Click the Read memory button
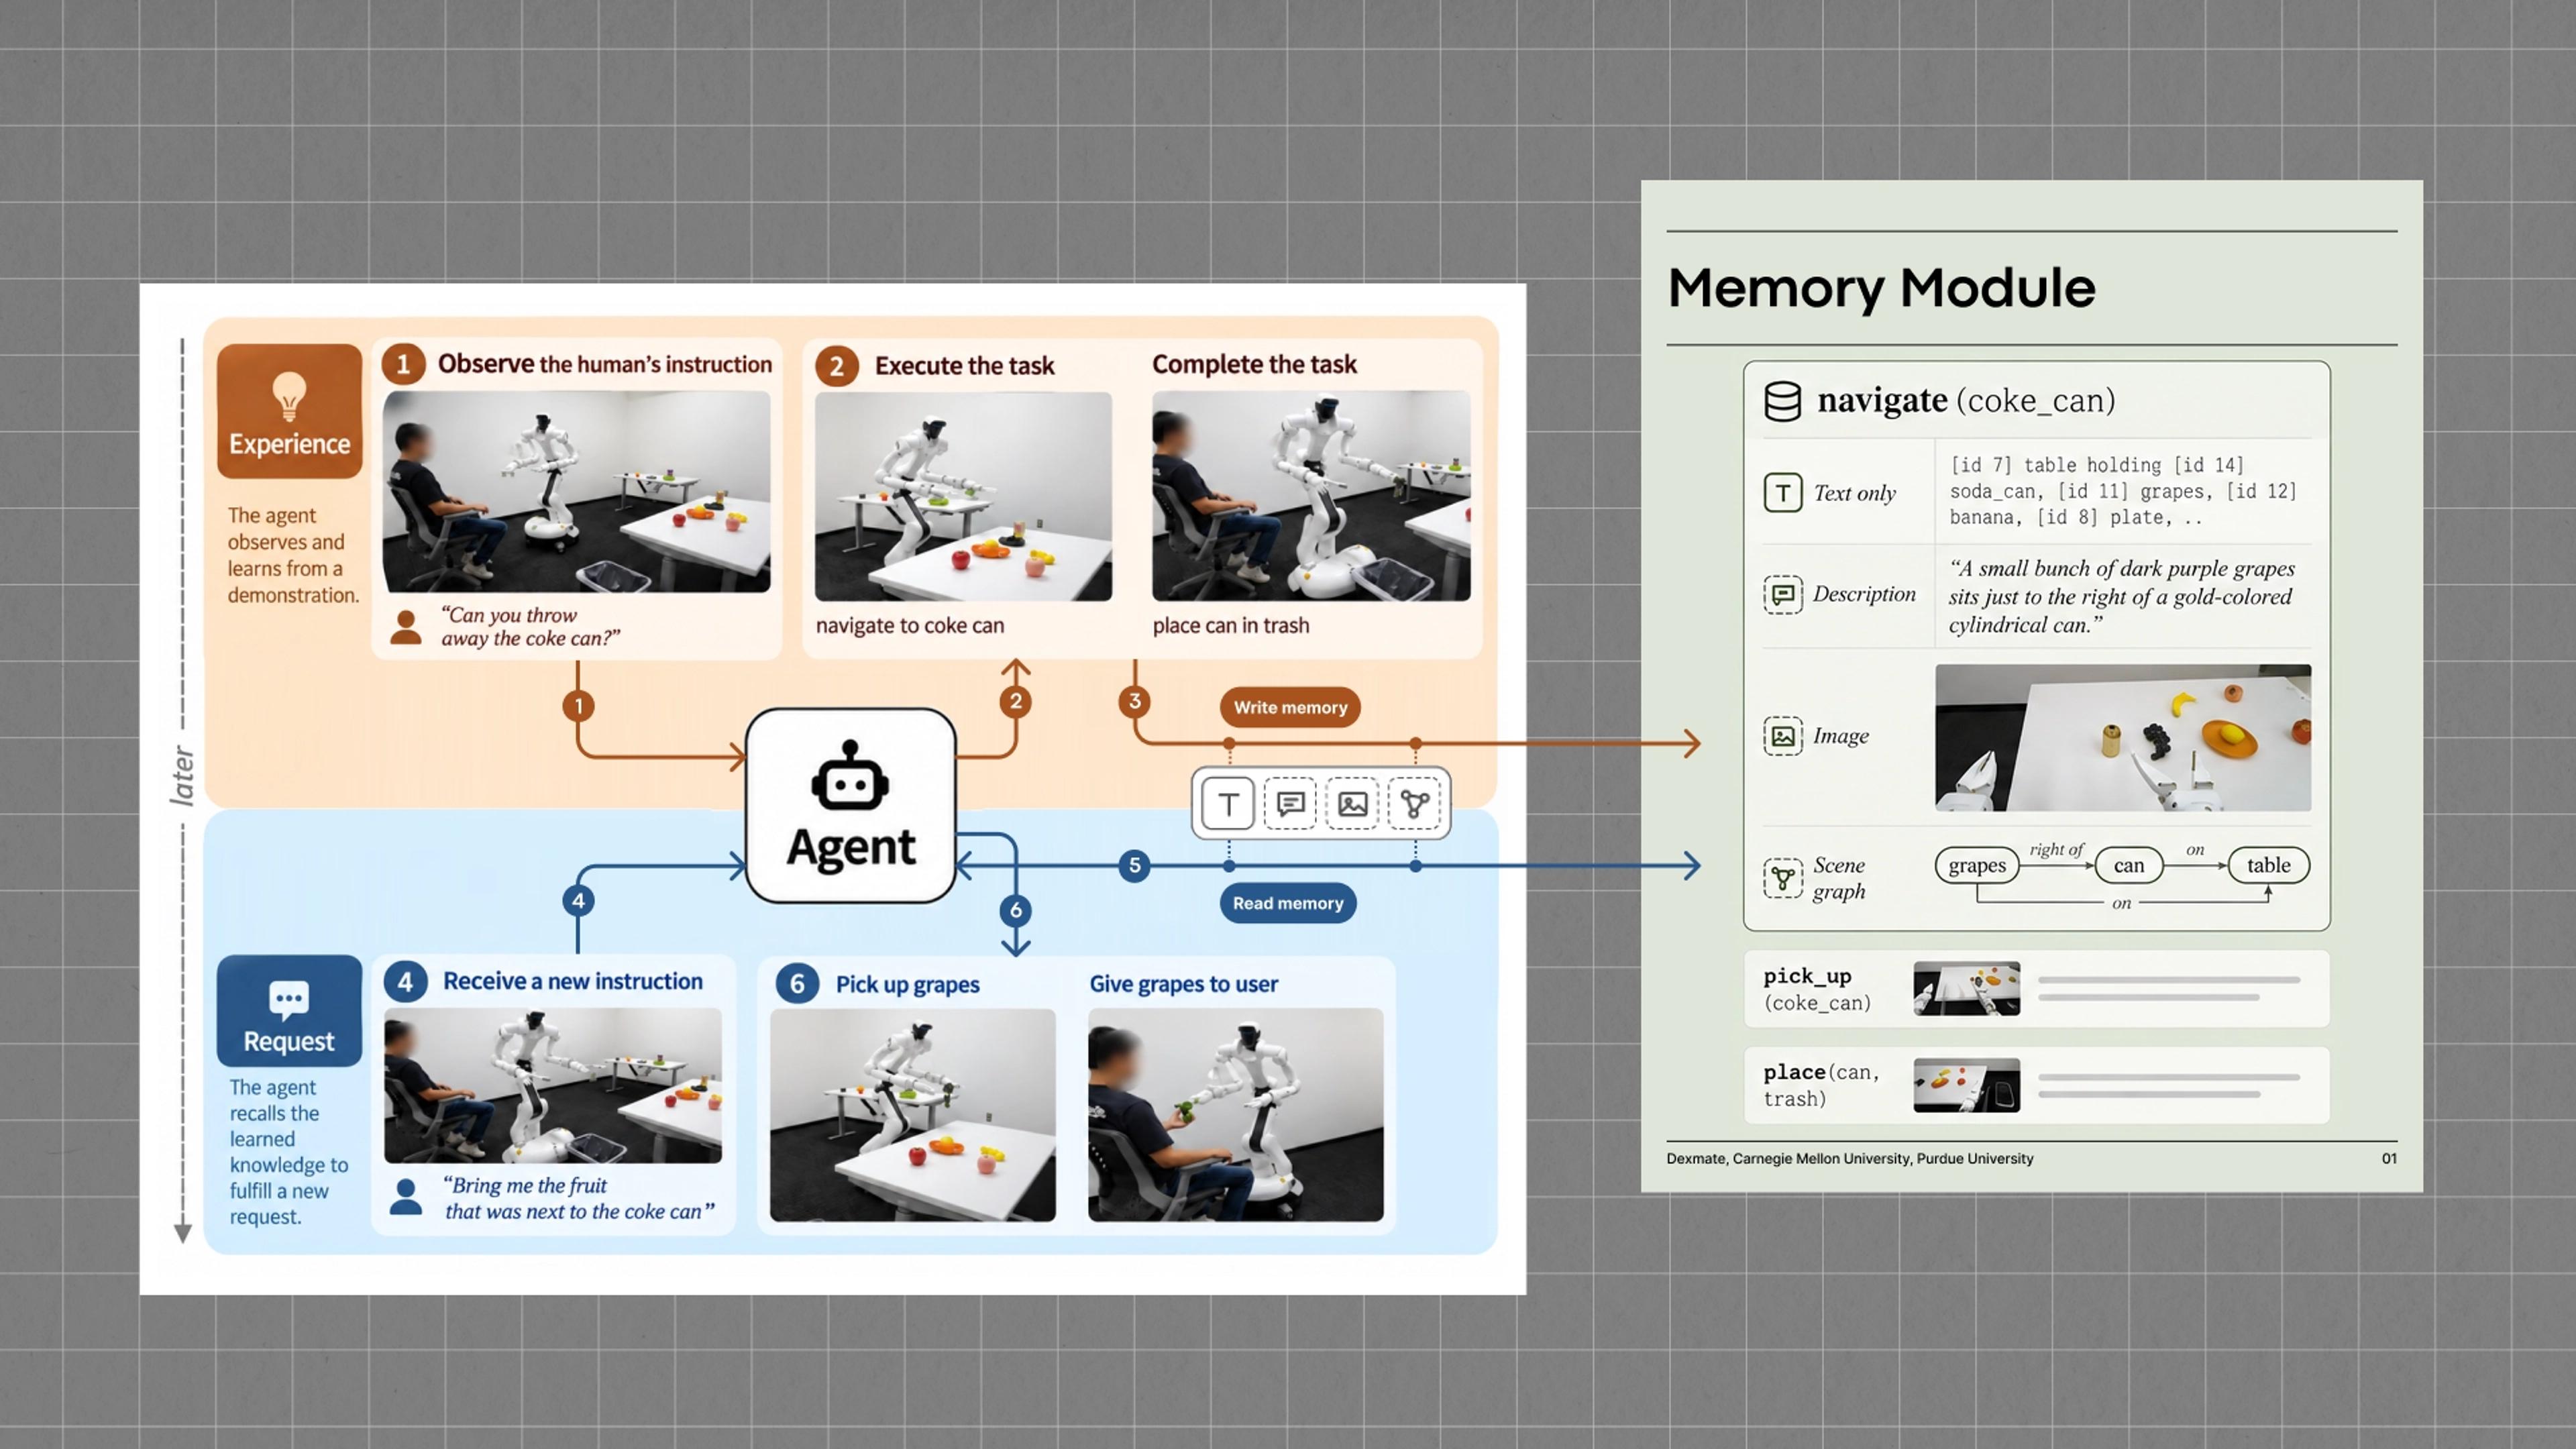The image size is (2576, 1449). point(1288,903)
